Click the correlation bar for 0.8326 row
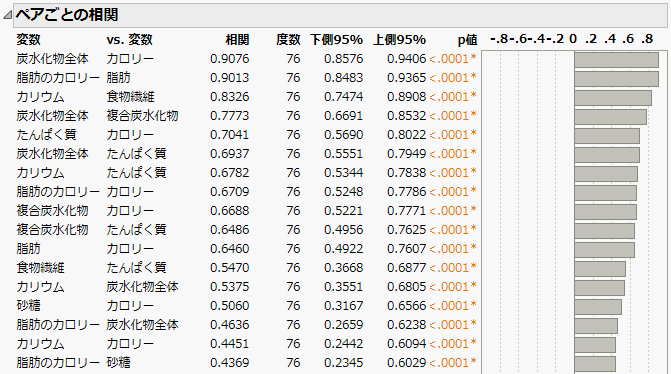 pos(613,98)
